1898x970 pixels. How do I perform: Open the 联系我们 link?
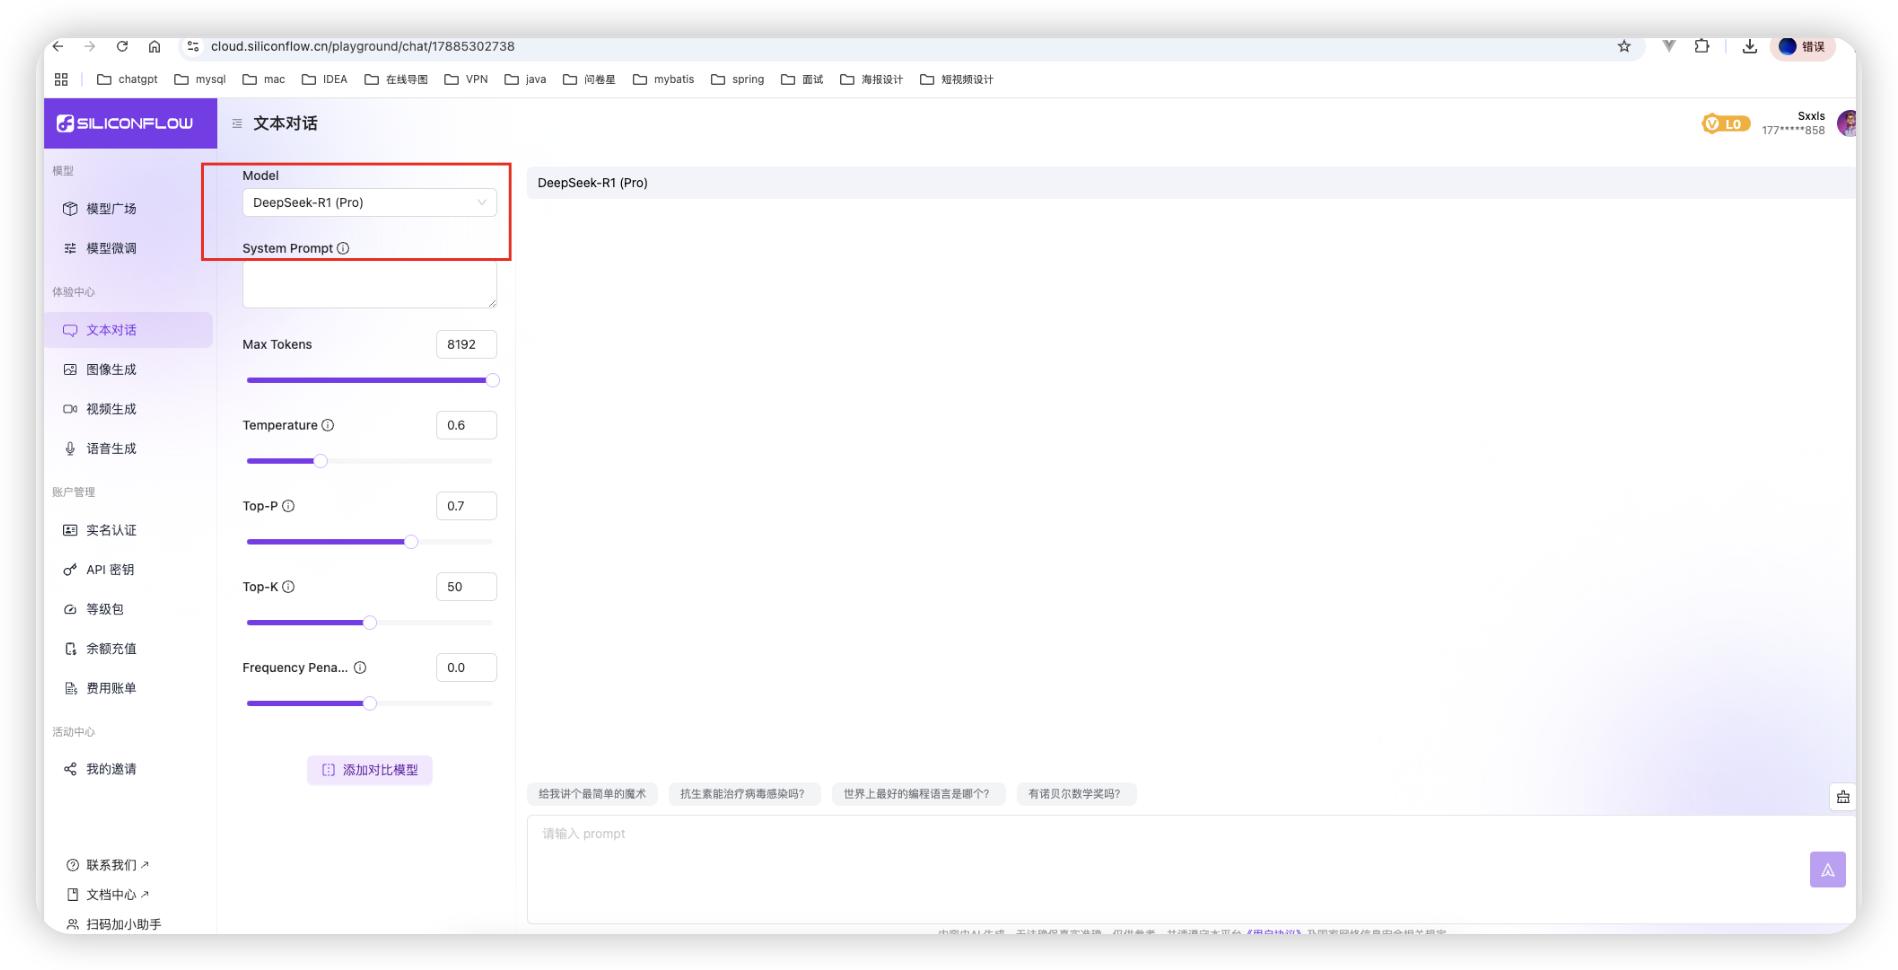[108, 865]
